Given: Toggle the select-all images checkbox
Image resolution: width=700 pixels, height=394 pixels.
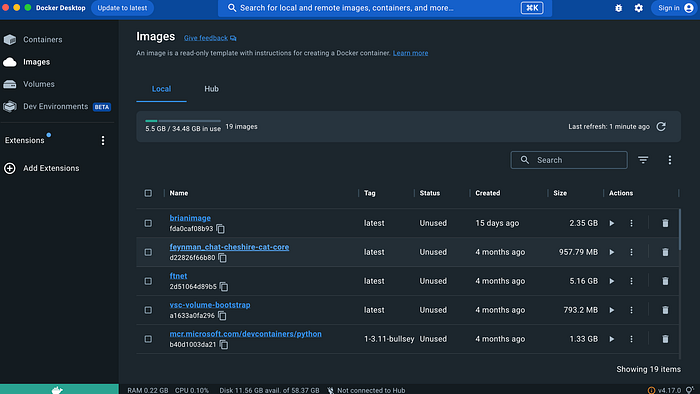Looking at the screenshot, I should [x=148, y=193].
